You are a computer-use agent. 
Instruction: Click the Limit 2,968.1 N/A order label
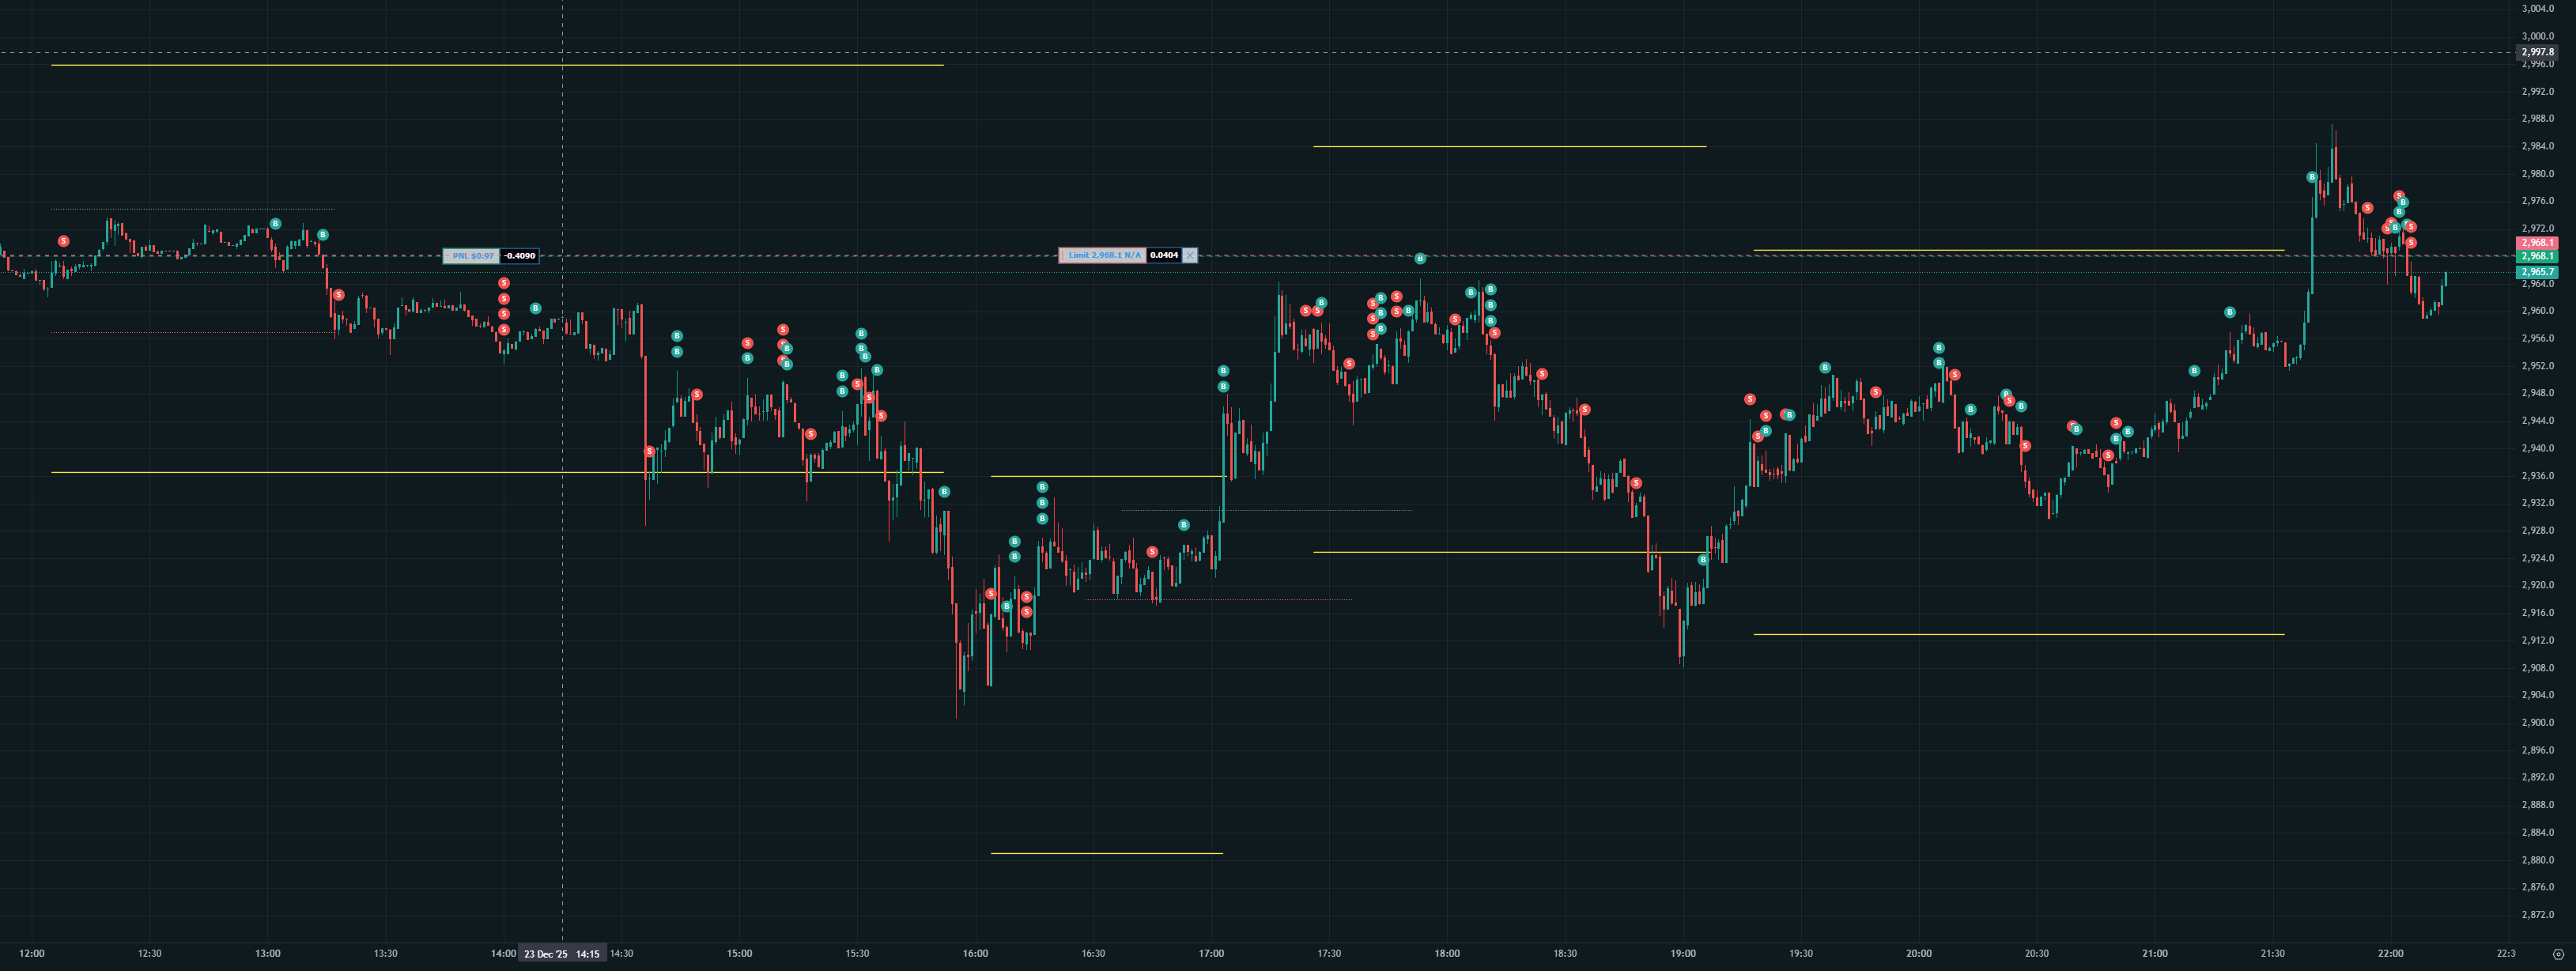[1103, 256]
